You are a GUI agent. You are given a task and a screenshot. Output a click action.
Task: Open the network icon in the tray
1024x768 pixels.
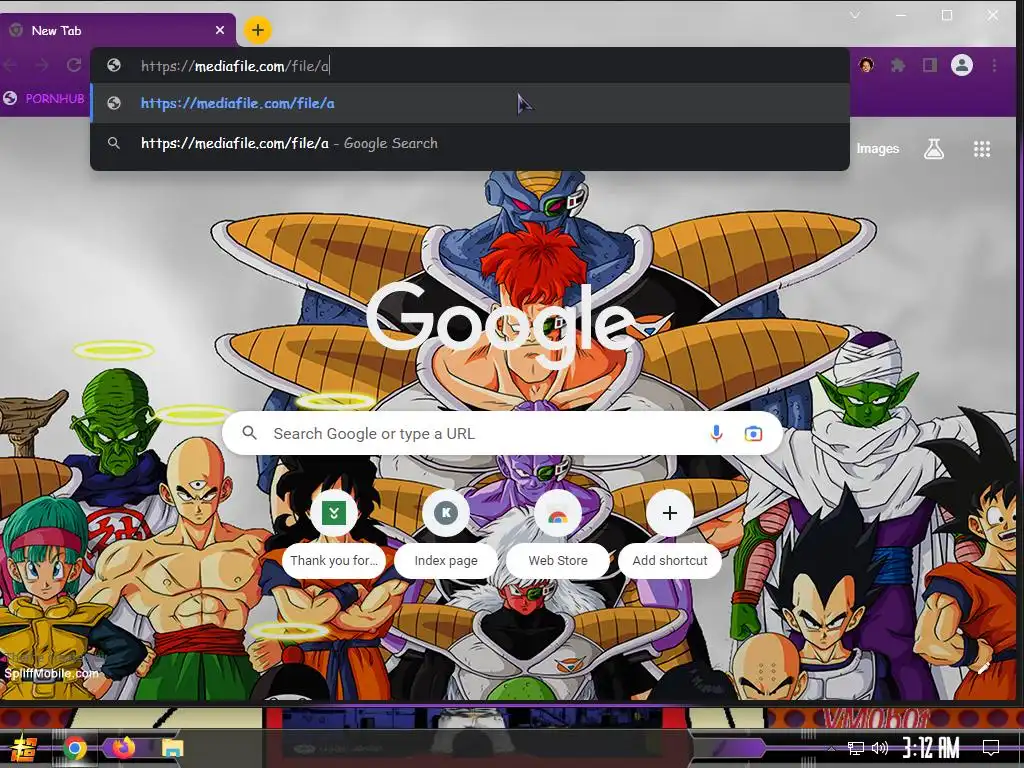(x=856, y=748)
